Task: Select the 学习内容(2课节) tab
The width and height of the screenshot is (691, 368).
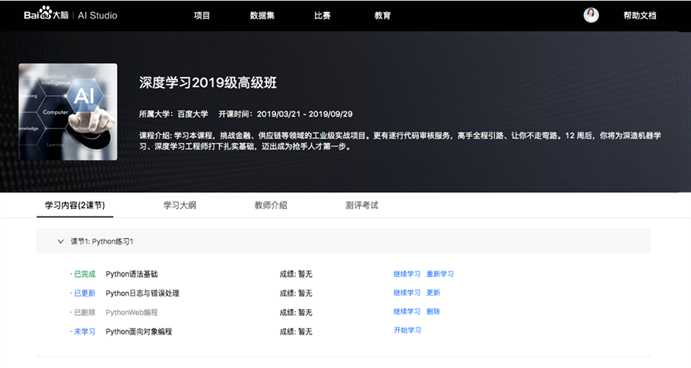Action: coord(75,205)
